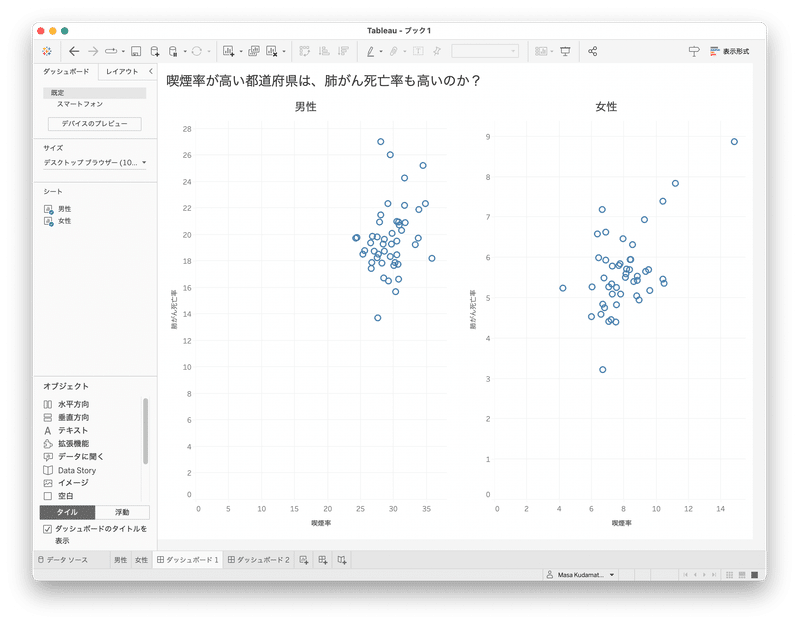The image size is (800, 625).
Task: Open the replay animation dropdown arrow
Action: tap(123, 51)
